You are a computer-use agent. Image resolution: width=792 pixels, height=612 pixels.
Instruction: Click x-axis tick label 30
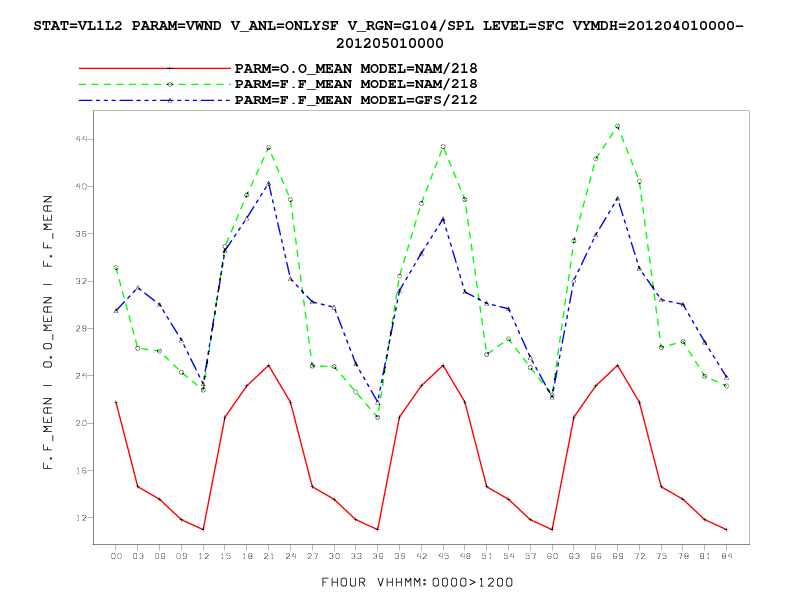tap(334, 556)
